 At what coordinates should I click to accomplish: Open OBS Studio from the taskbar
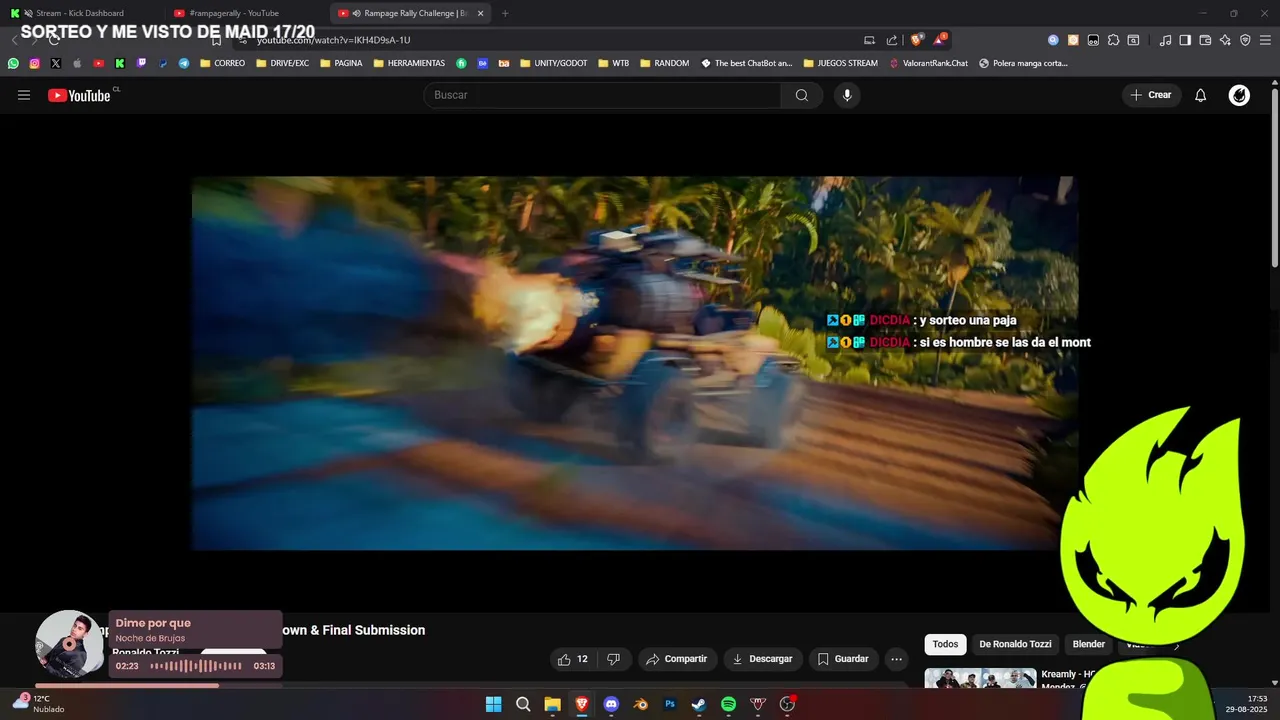pos(787,704)
